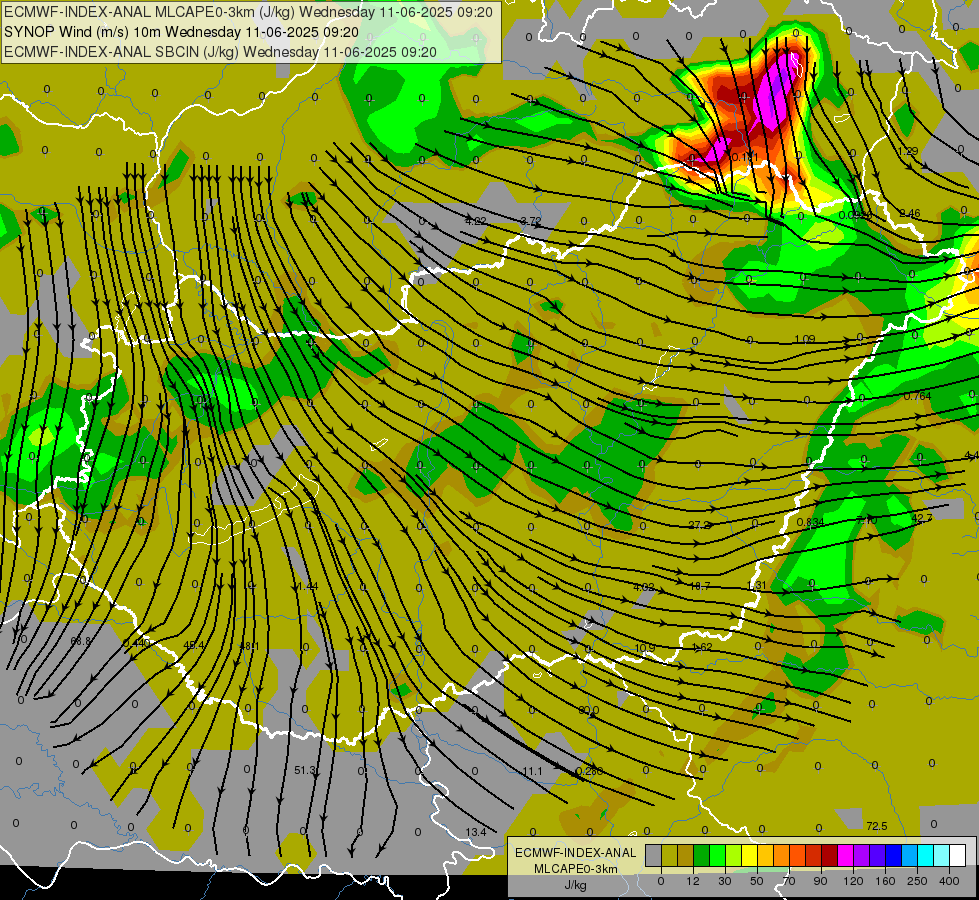Viewport: 979px width, 900px height.
Task: Click the map value 72.5
Action: pyautogui.click(x=877, y=826)
